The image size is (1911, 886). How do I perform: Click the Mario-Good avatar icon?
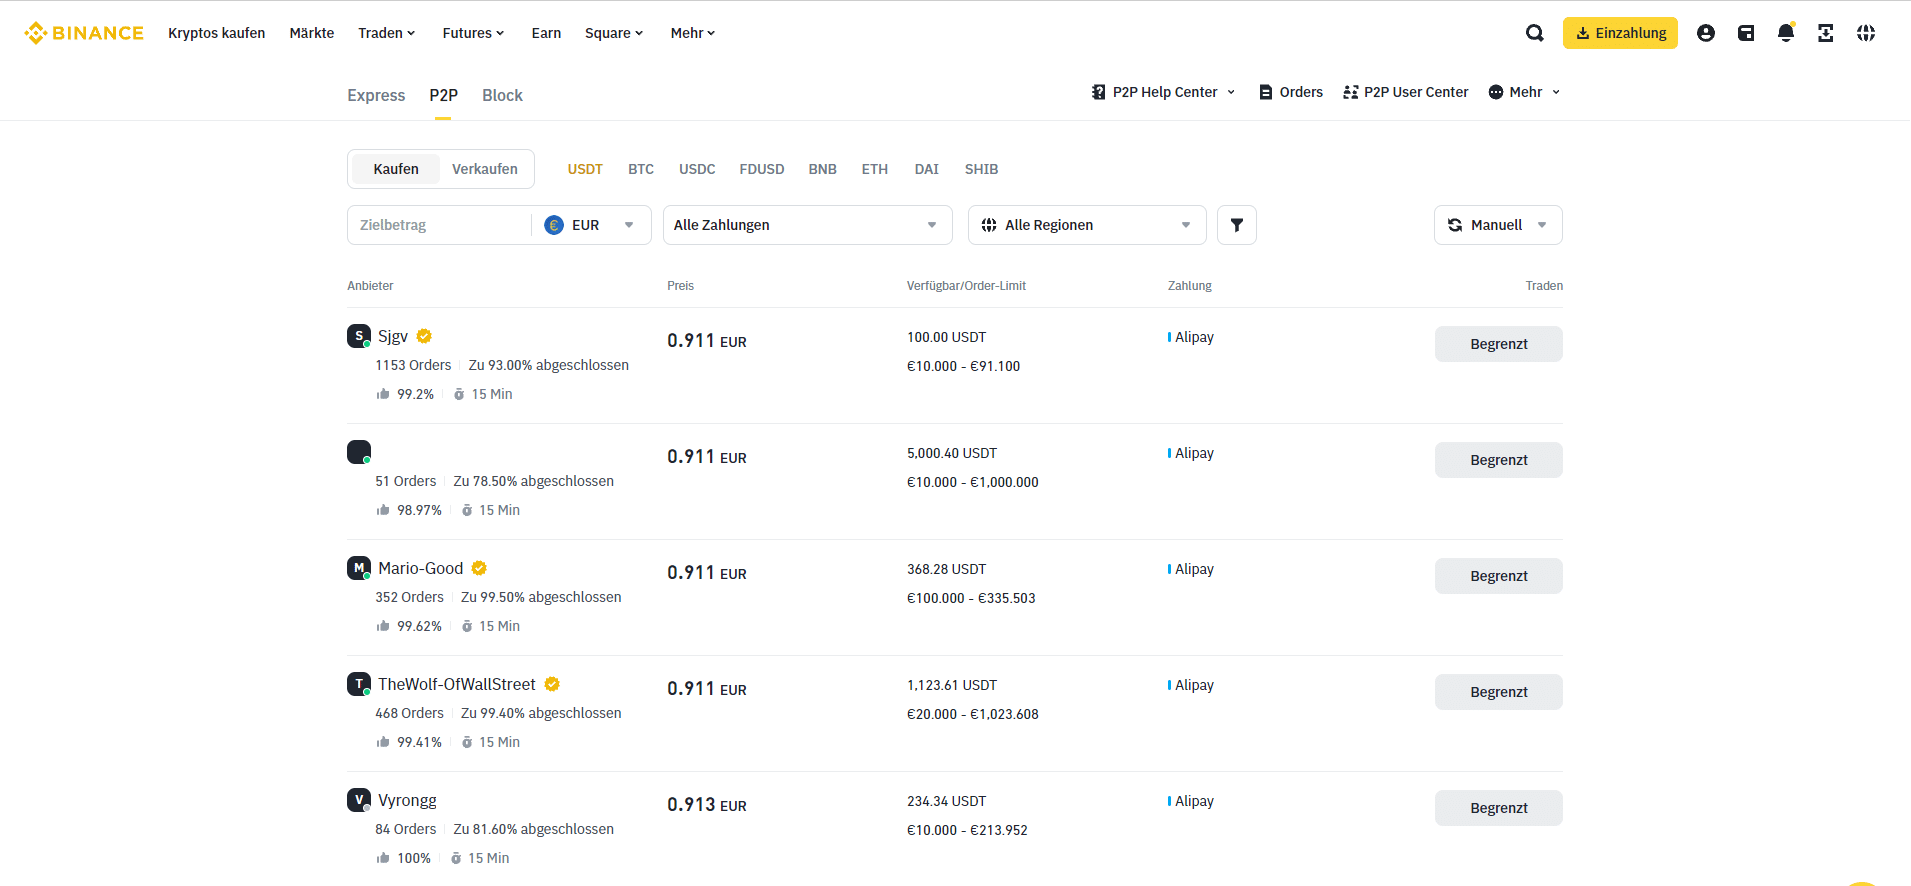(359, 568)
